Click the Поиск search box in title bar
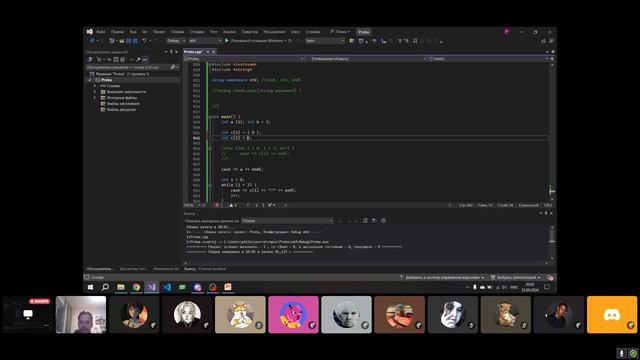Screen dimensions: 640x360 (340, 32)
